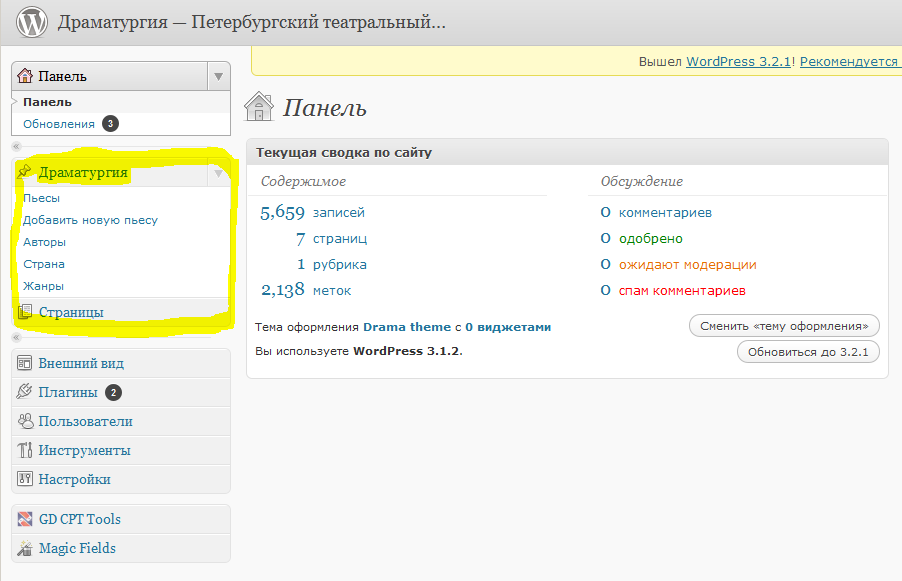Collapse sidebar using top separator arrow
902x581 pixels.
click(x=16, y=147)
